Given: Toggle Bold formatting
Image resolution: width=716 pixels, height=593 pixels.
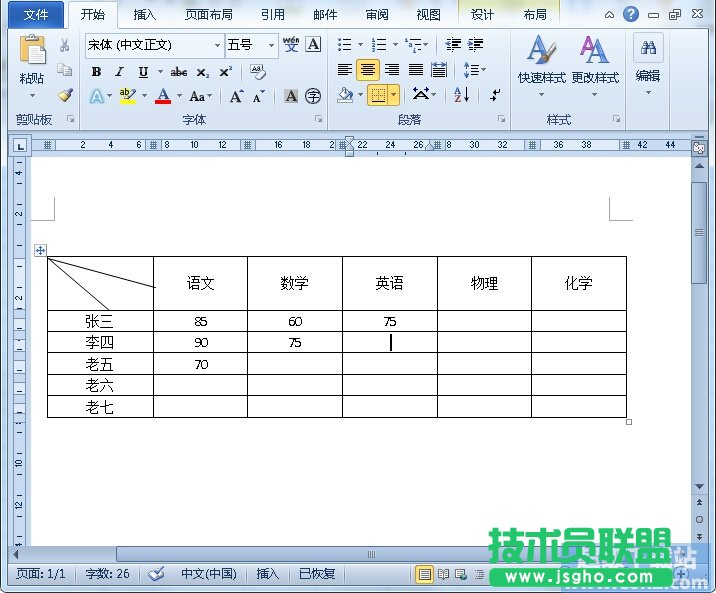Looking at the screenshot, I should coord(96,72).
